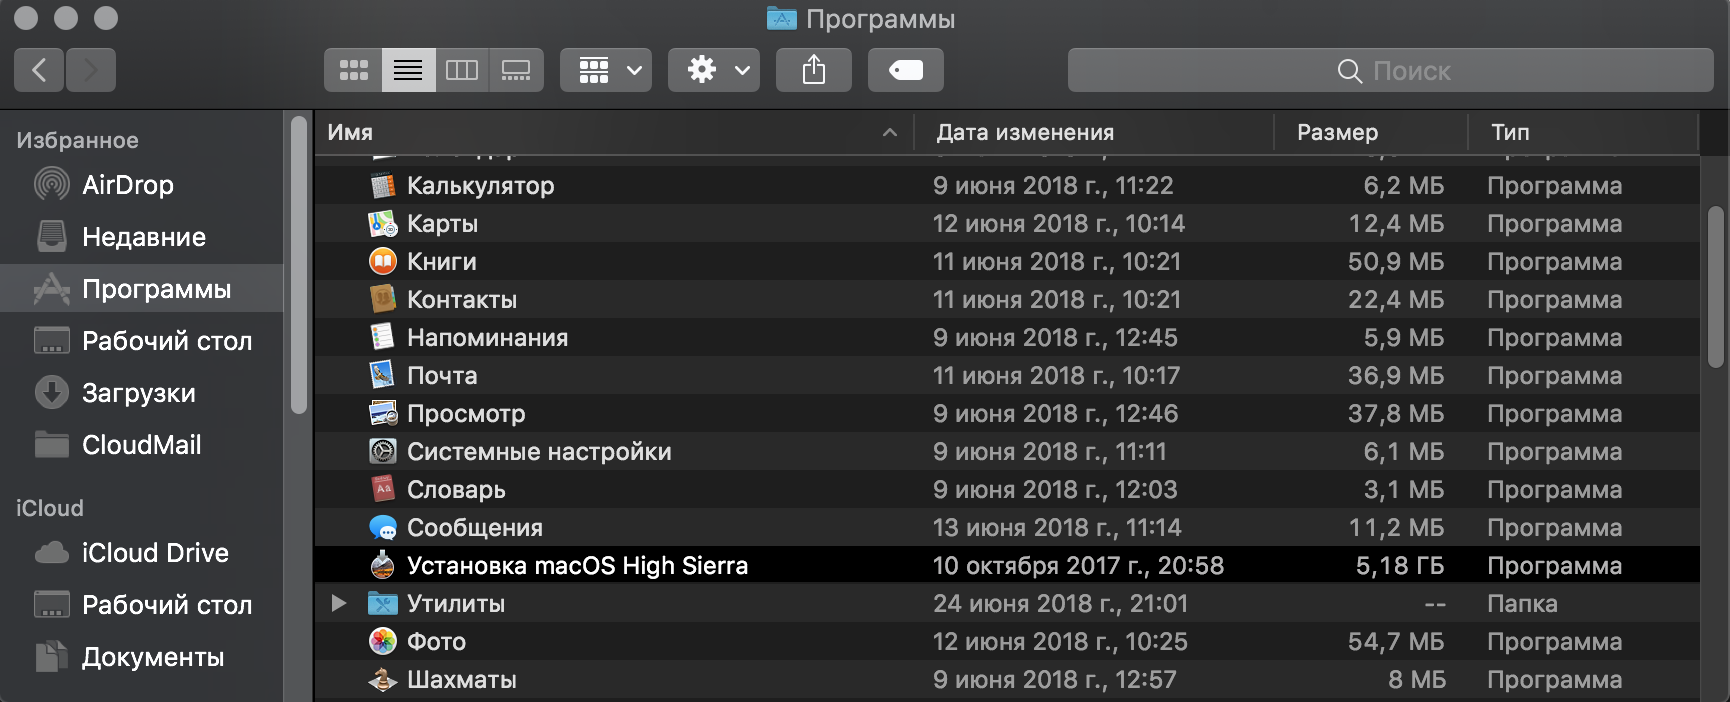The height and width of the screenshot is (702, 1730).
Task: Click the Утилиты folder icon
Action: pos(382,603)
